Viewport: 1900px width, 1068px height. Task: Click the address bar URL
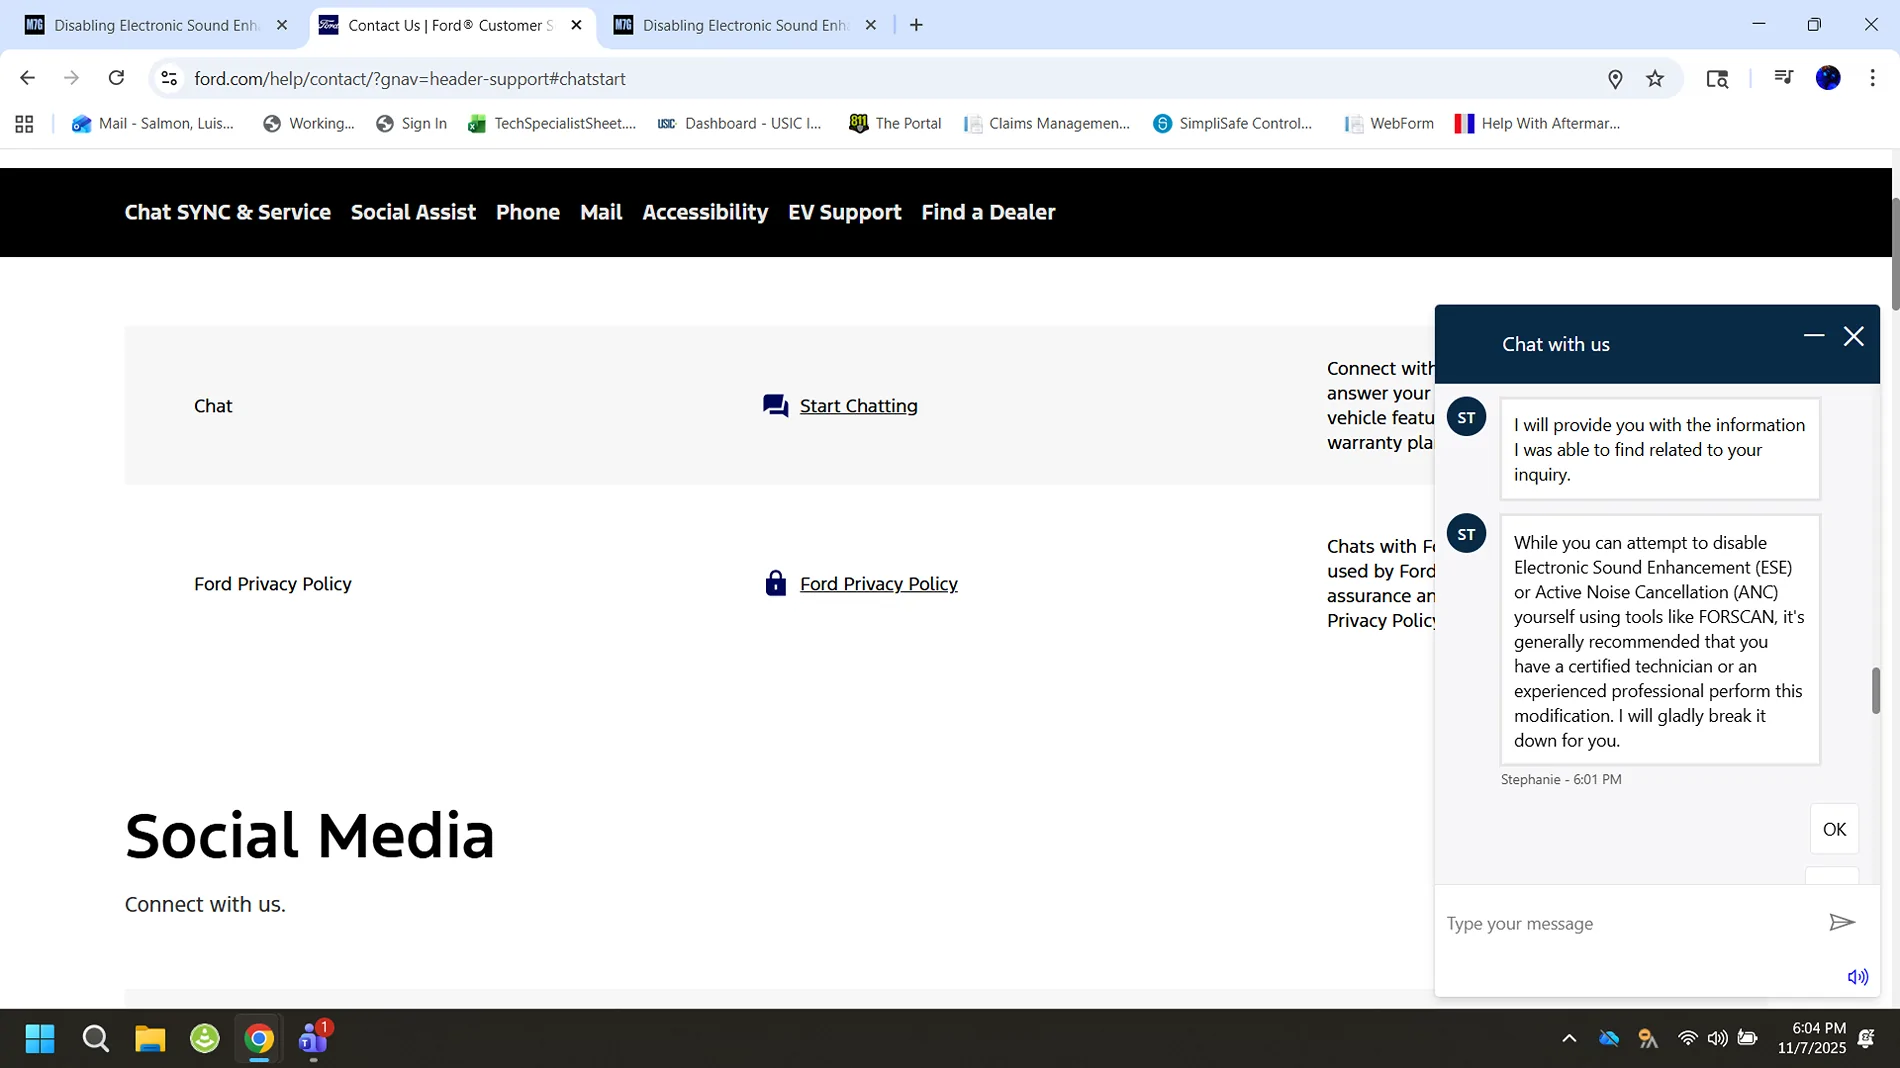point(410,79)
